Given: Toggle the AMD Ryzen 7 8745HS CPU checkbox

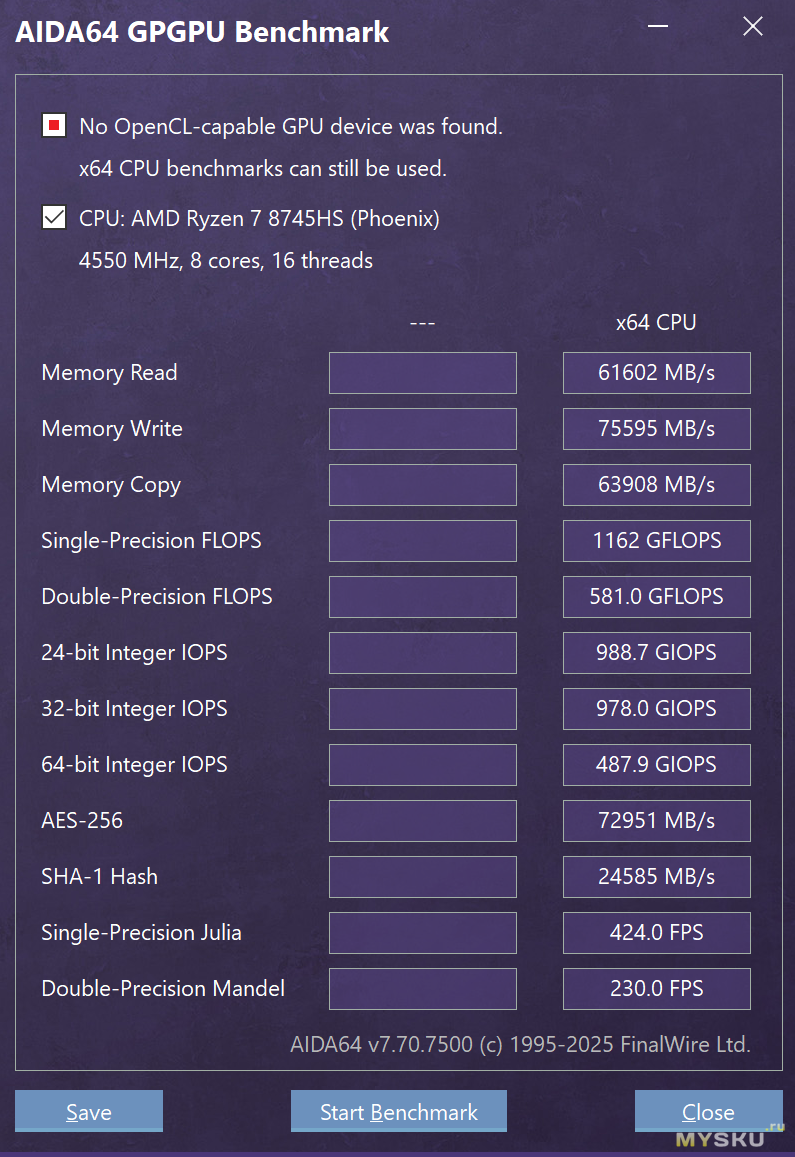Looking at the screenshot, I should [54, 218].
